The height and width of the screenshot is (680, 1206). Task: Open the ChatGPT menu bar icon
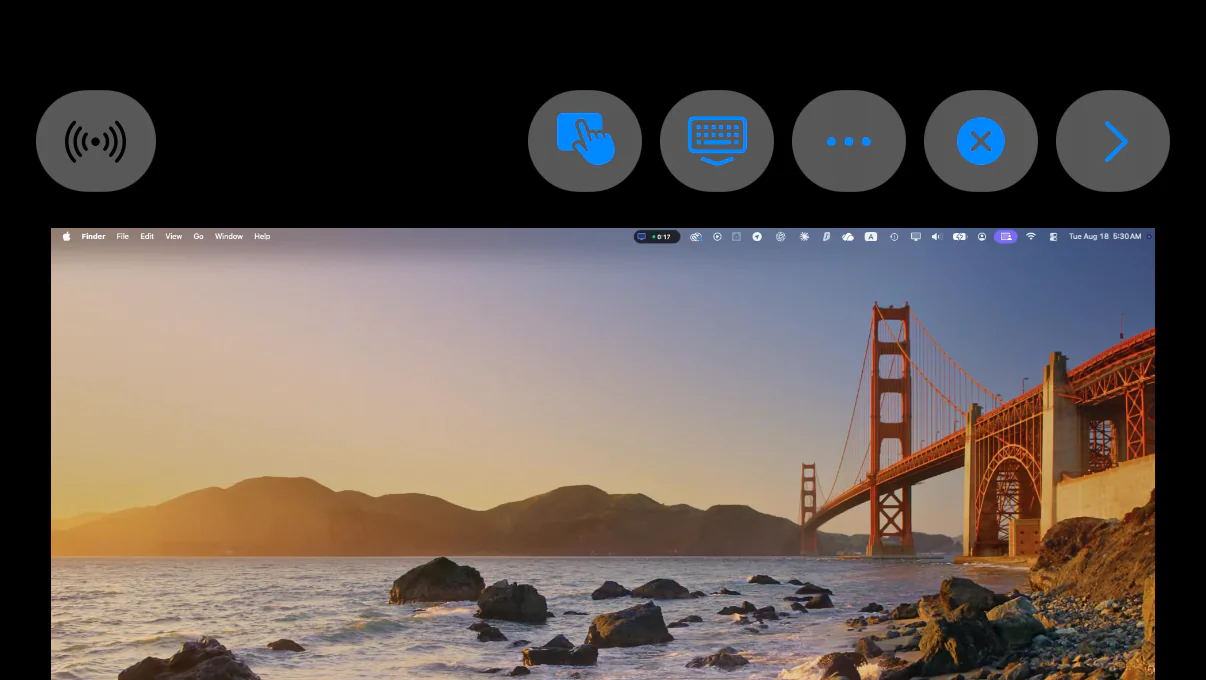[781, 237]
